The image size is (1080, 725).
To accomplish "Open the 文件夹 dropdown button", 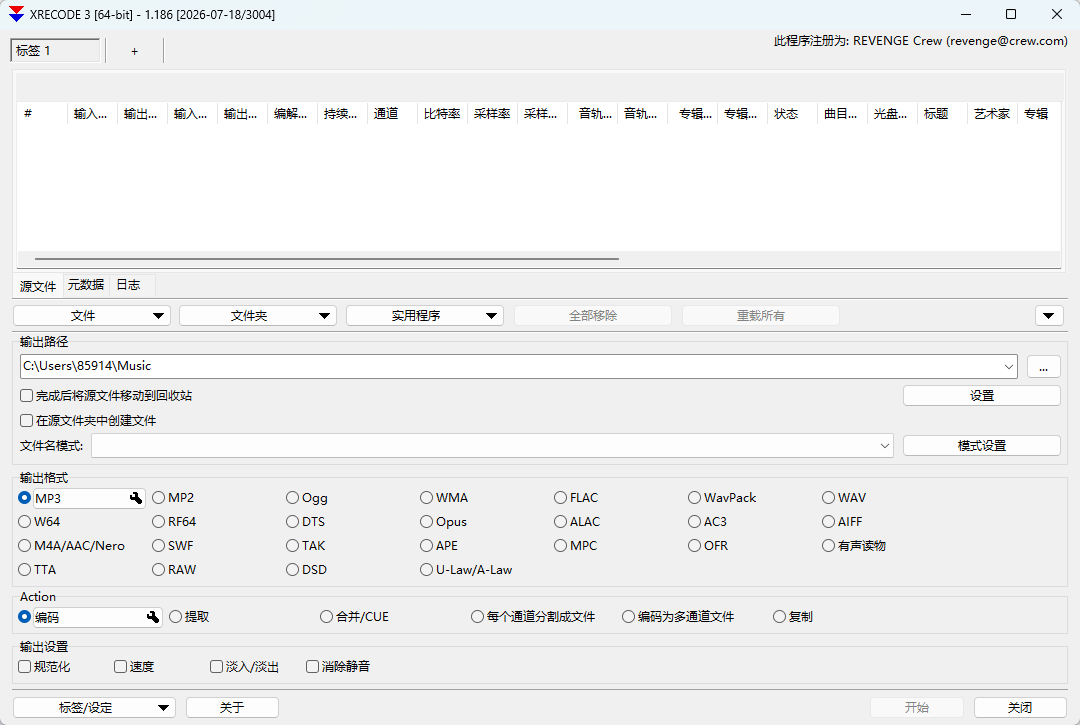I will click(x=258, y=315).
